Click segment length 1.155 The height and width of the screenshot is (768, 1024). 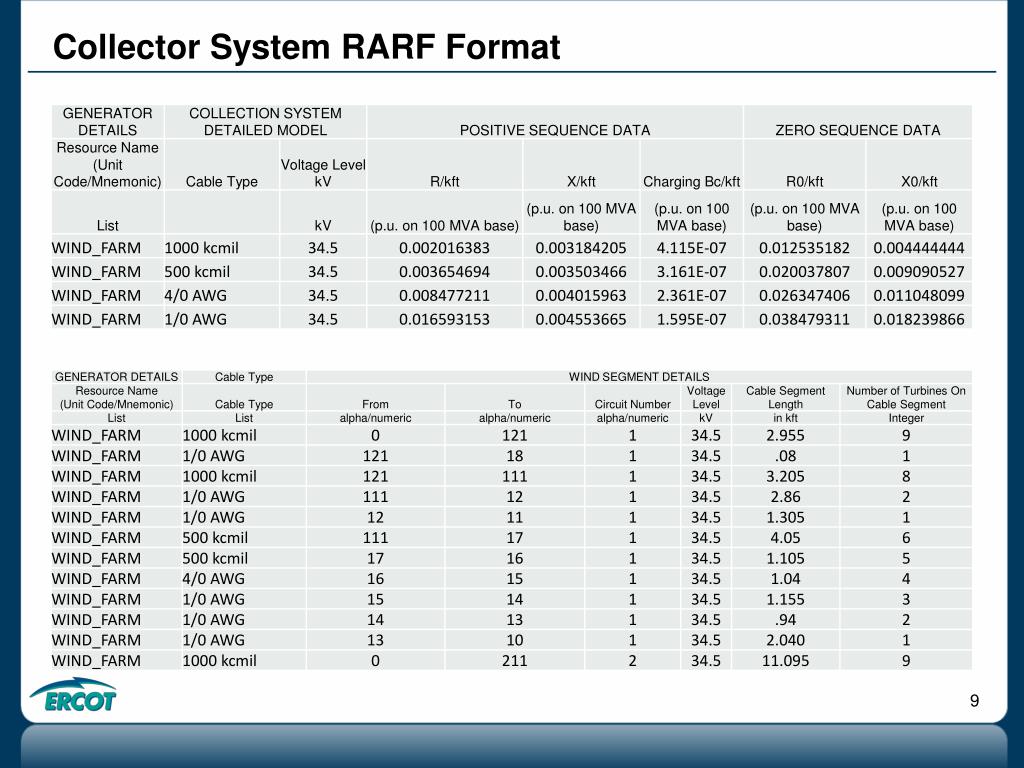(x=785, y=600)
